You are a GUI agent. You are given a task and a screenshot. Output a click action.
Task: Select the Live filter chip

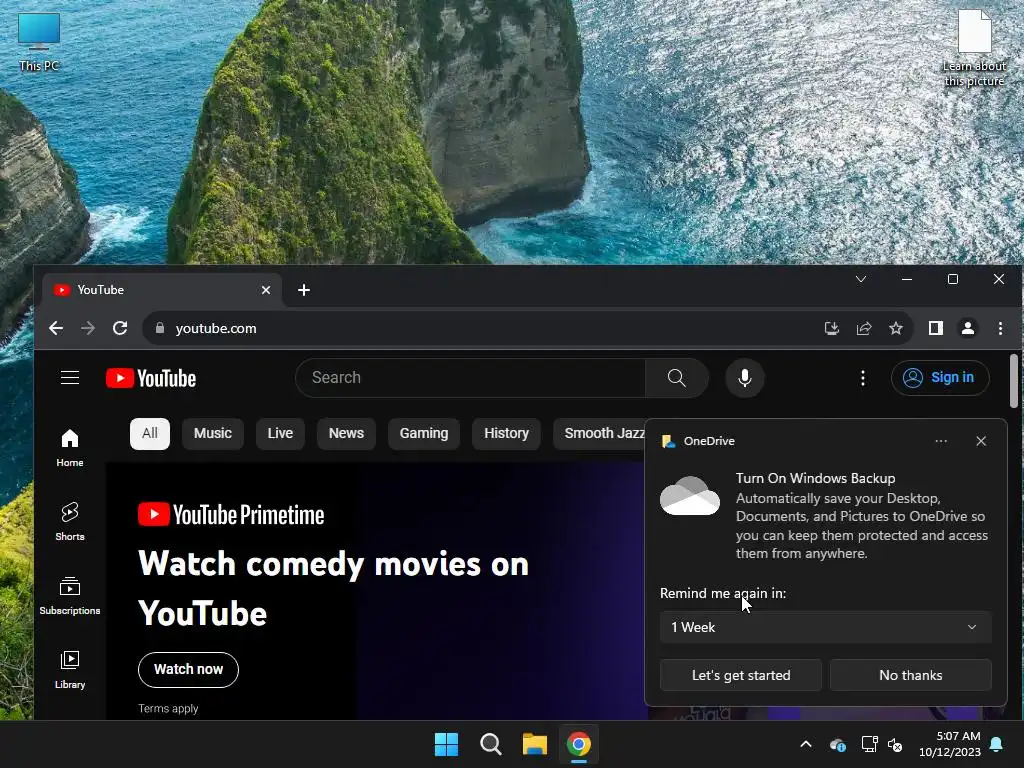[x=280, y=434]
